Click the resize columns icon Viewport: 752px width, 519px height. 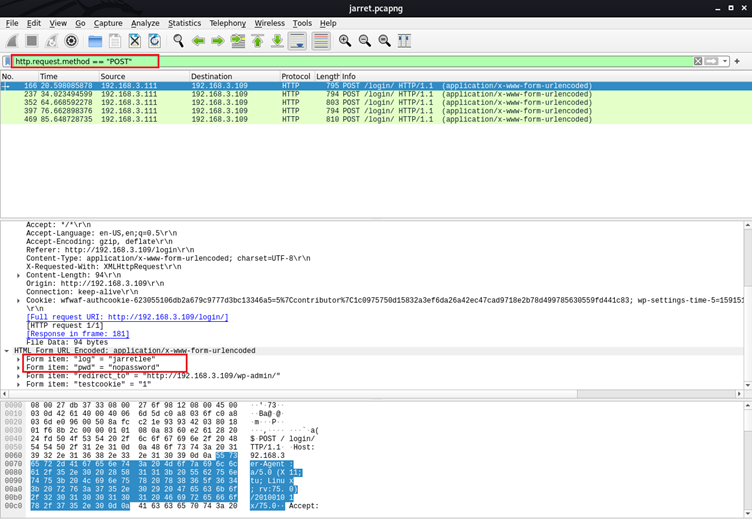pyautogui.click(x=405, y=41)
